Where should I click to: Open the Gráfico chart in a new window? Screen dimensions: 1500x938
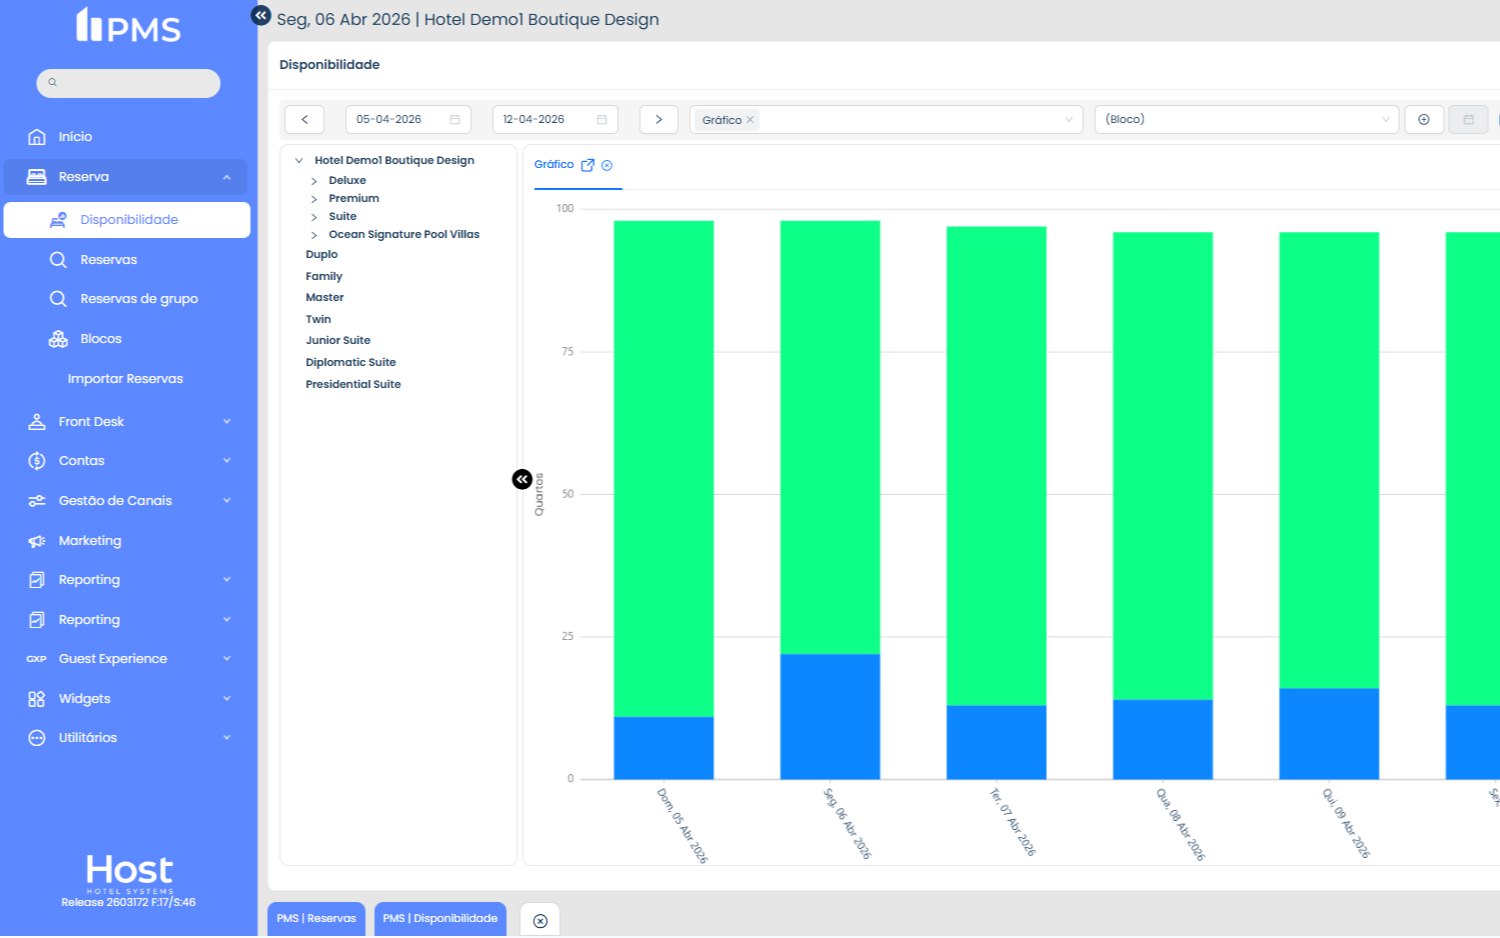coord(588,165)
